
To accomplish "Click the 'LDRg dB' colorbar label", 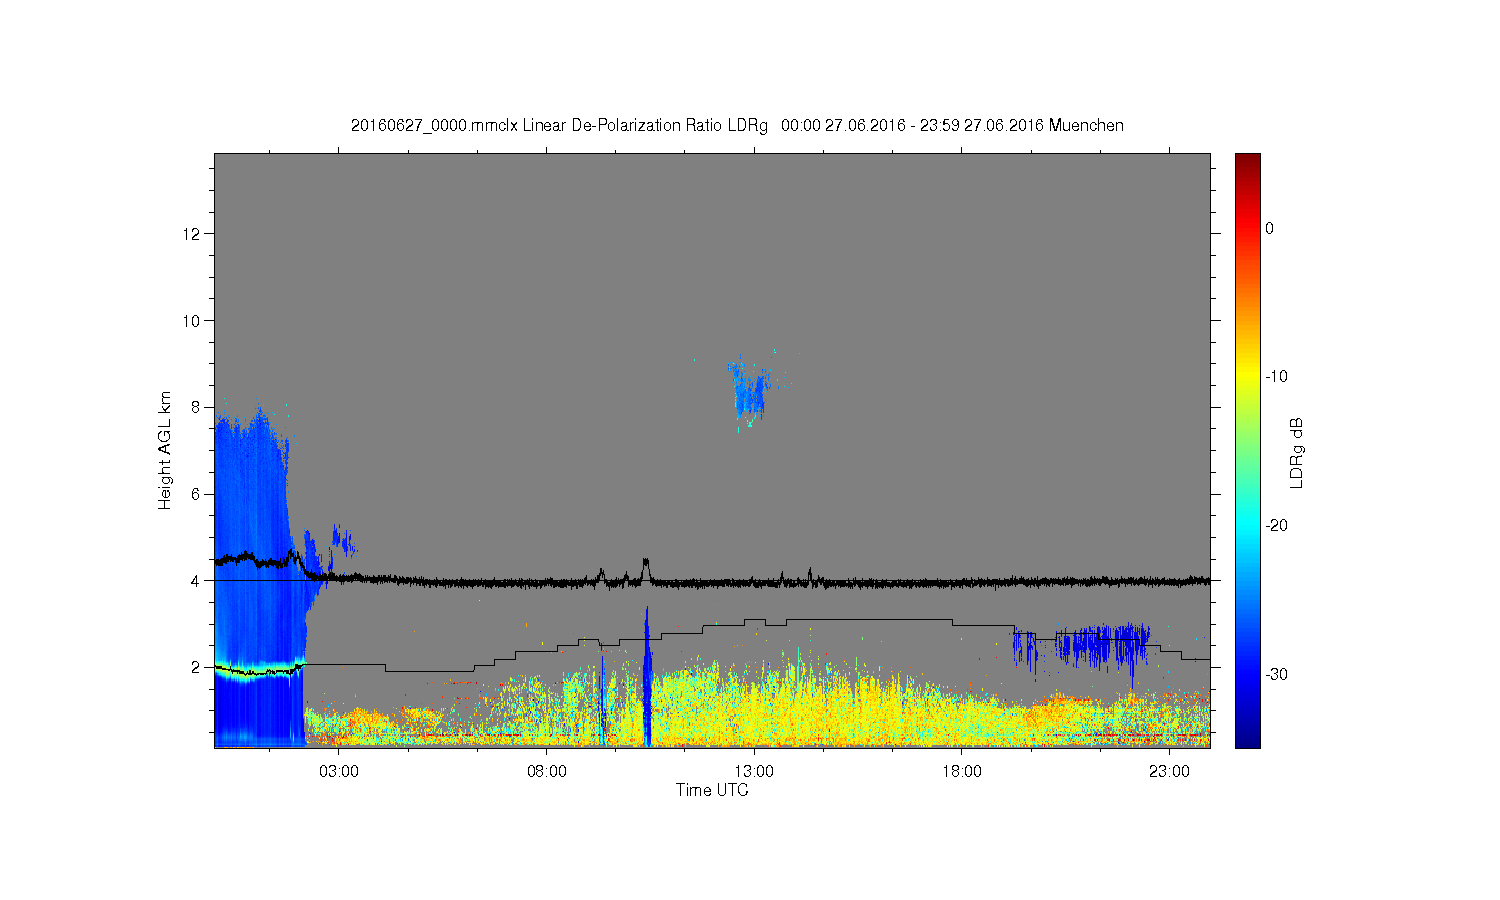I will pyautogui.click(x=1297, y=452).
